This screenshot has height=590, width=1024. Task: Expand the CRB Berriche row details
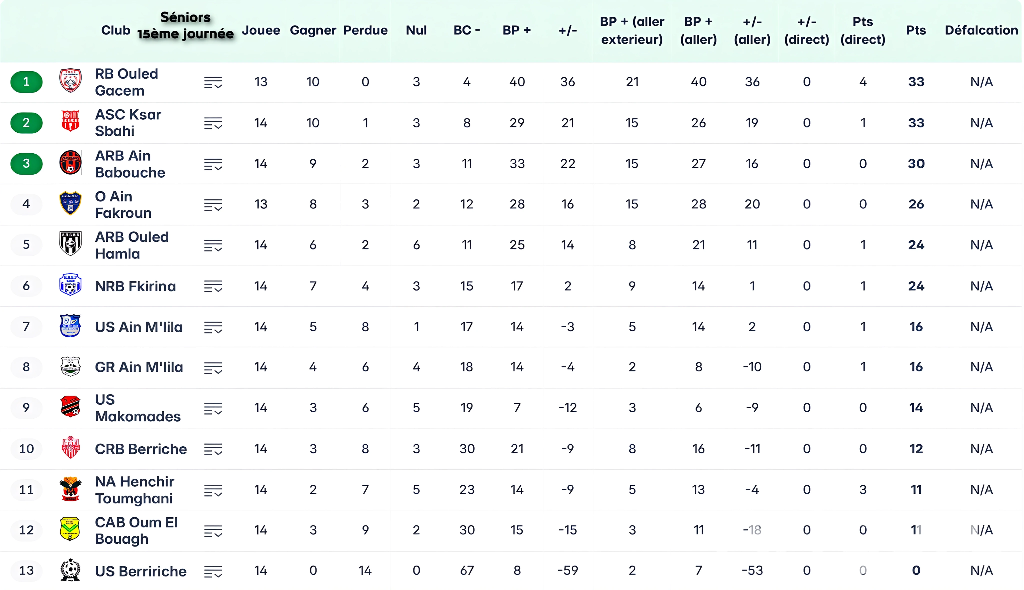coord(213,449)
